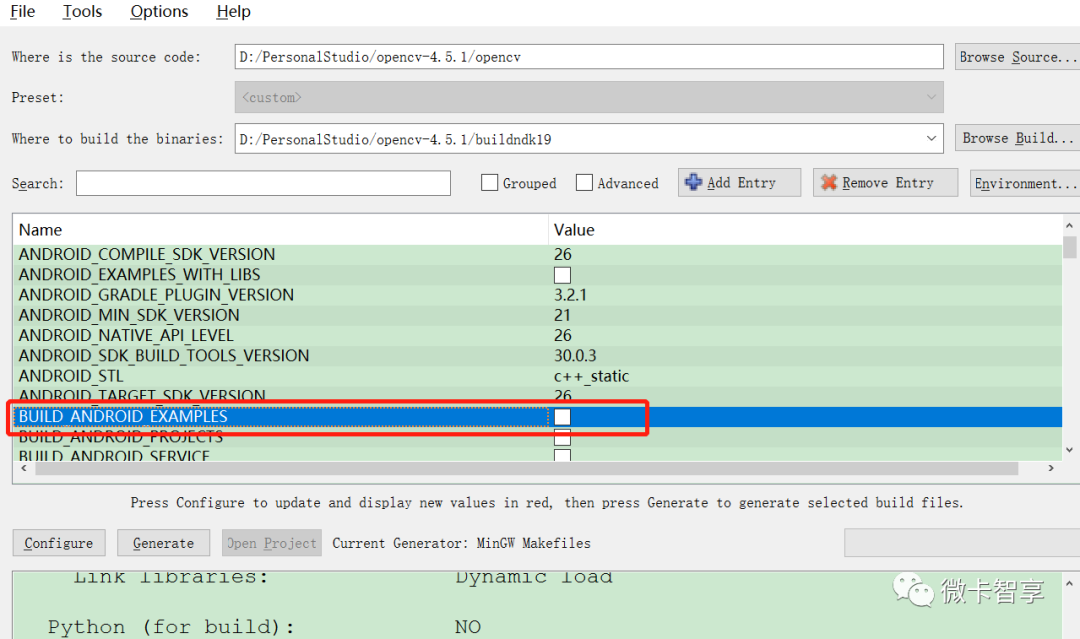Click the red X Remove Entry icon
The image size is (1080, 639).
pos(829,182)
